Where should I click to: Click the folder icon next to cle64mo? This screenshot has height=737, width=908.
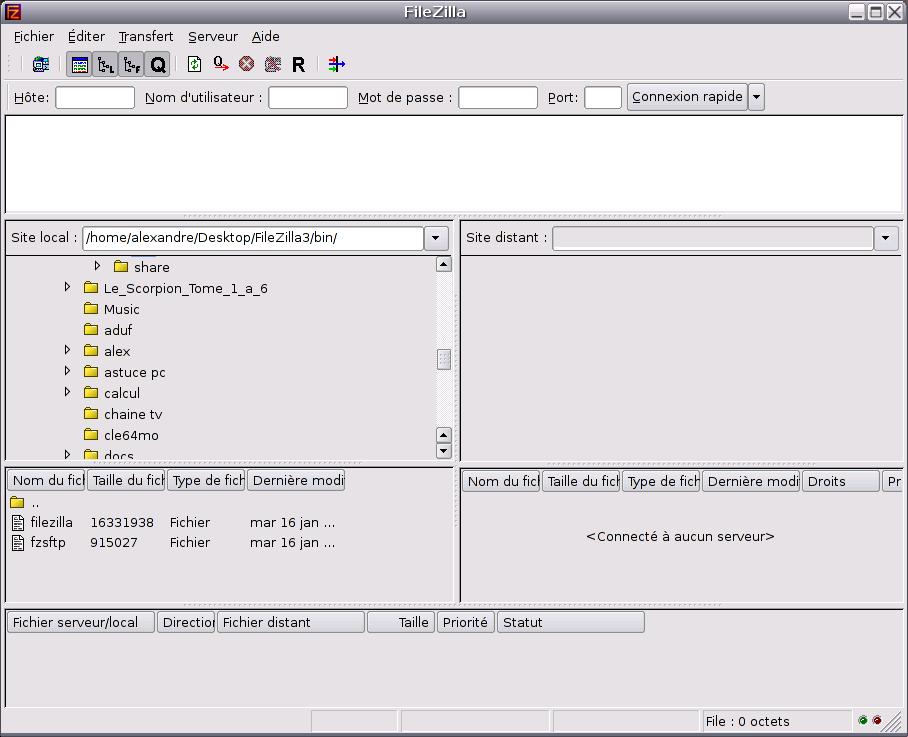pyautogui.click(x=91, y=434)
